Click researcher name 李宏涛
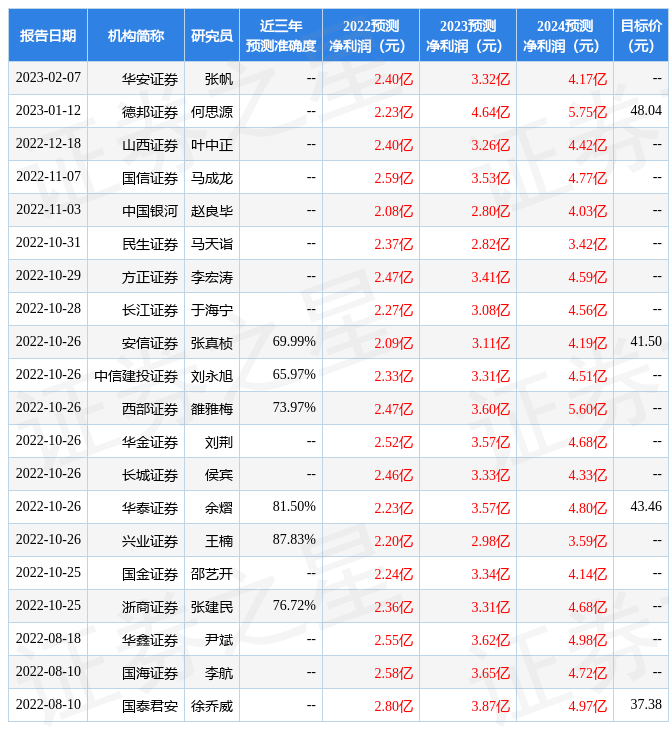 click(212, 277)
